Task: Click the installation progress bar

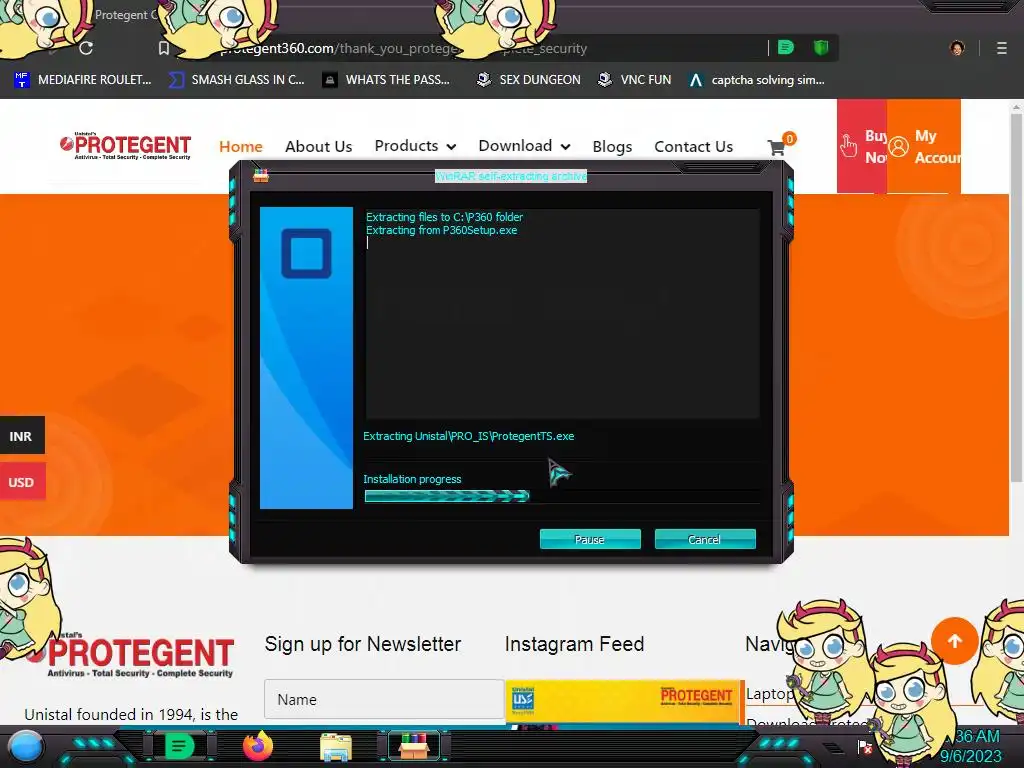Action: tap(562, 496)
